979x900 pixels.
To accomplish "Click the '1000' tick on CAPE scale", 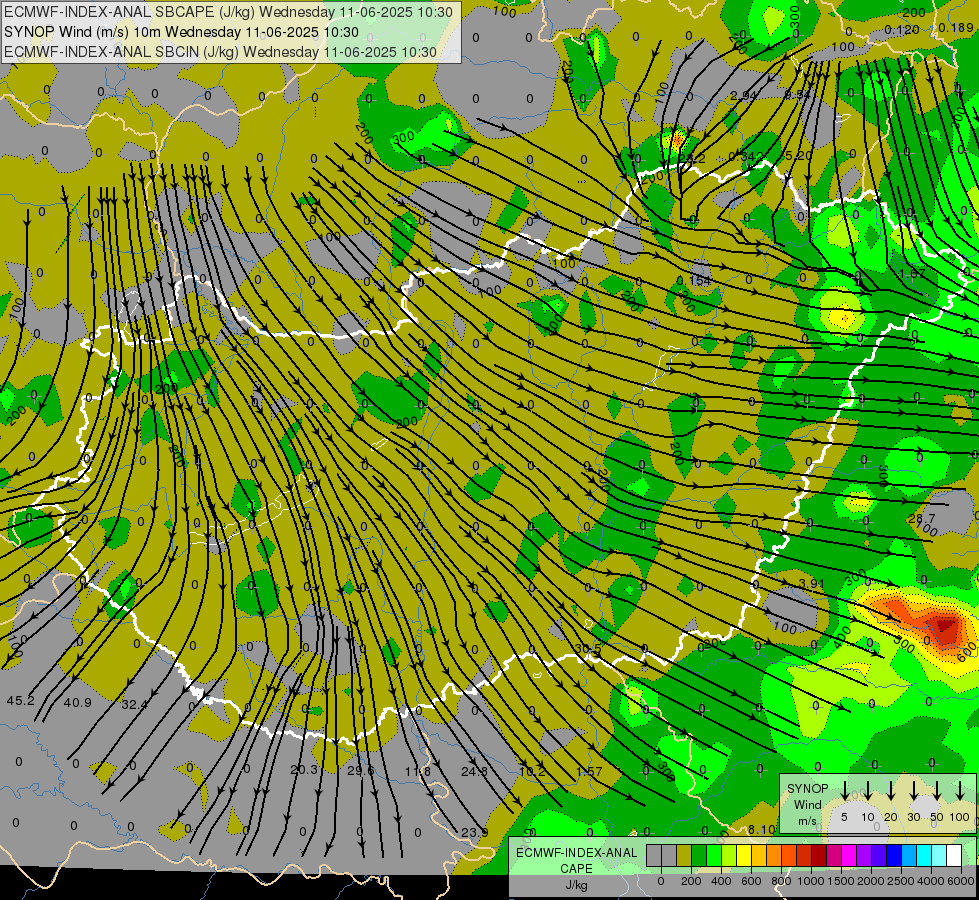I will tap(811, 881).
